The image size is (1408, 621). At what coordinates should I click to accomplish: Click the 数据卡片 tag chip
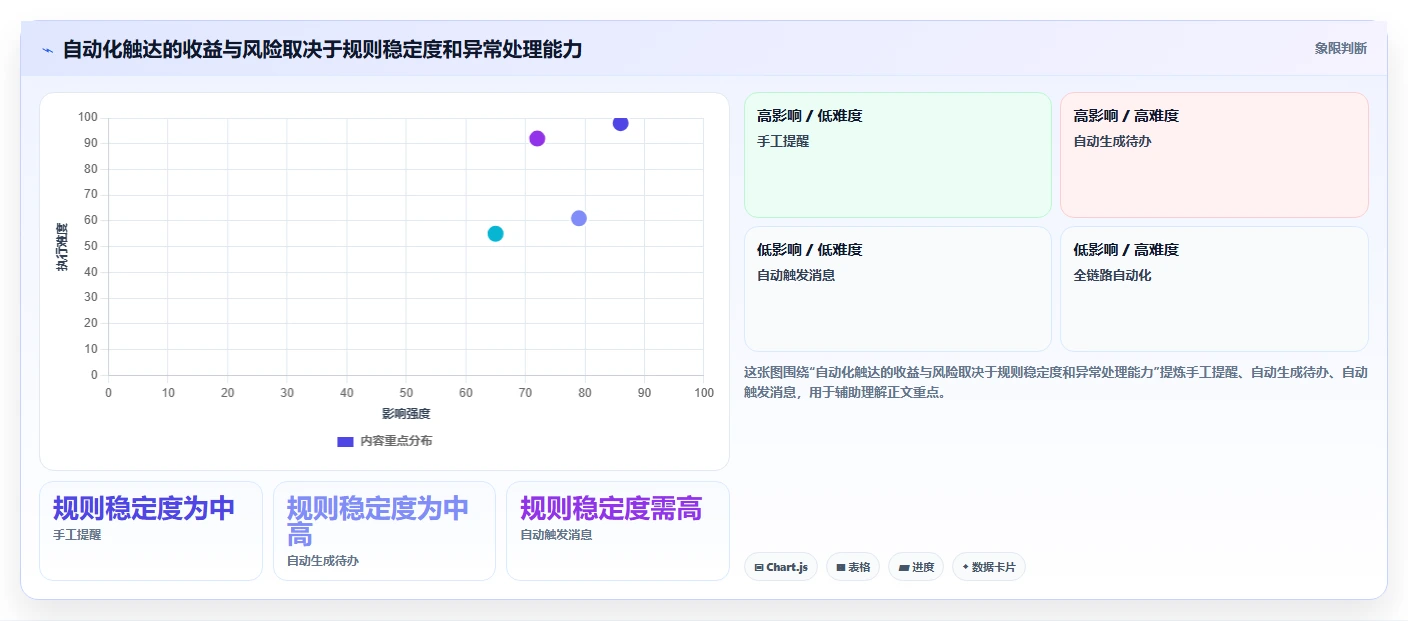click(x=988, y=567)
